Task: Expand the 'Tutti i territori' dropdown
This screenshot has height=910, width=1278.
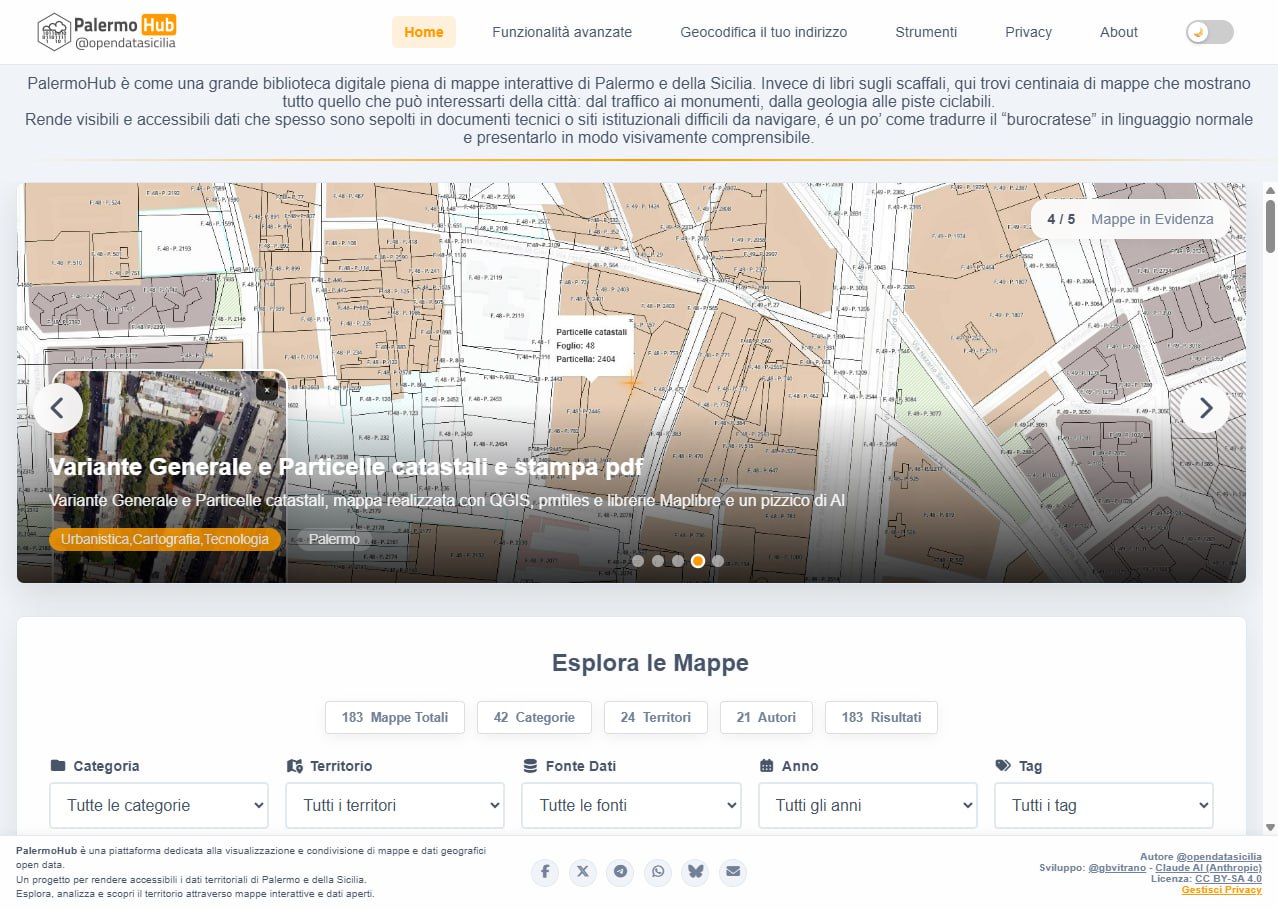Action: pyautogui.click(x=394, y=805)
